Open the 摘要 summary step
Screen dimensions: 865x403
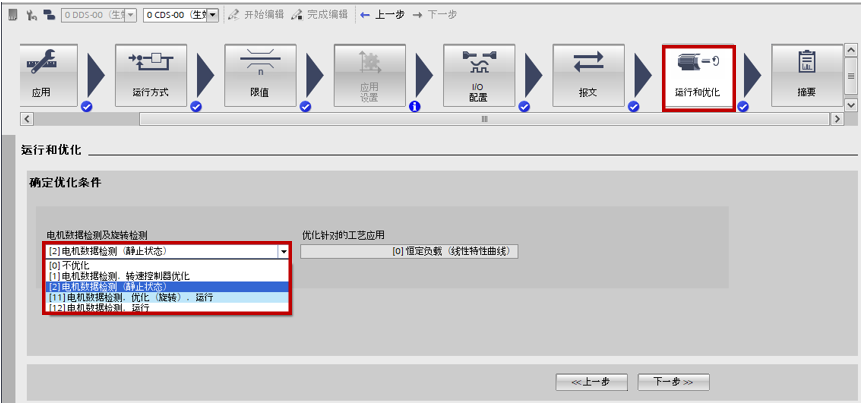[x=805, y=75]
